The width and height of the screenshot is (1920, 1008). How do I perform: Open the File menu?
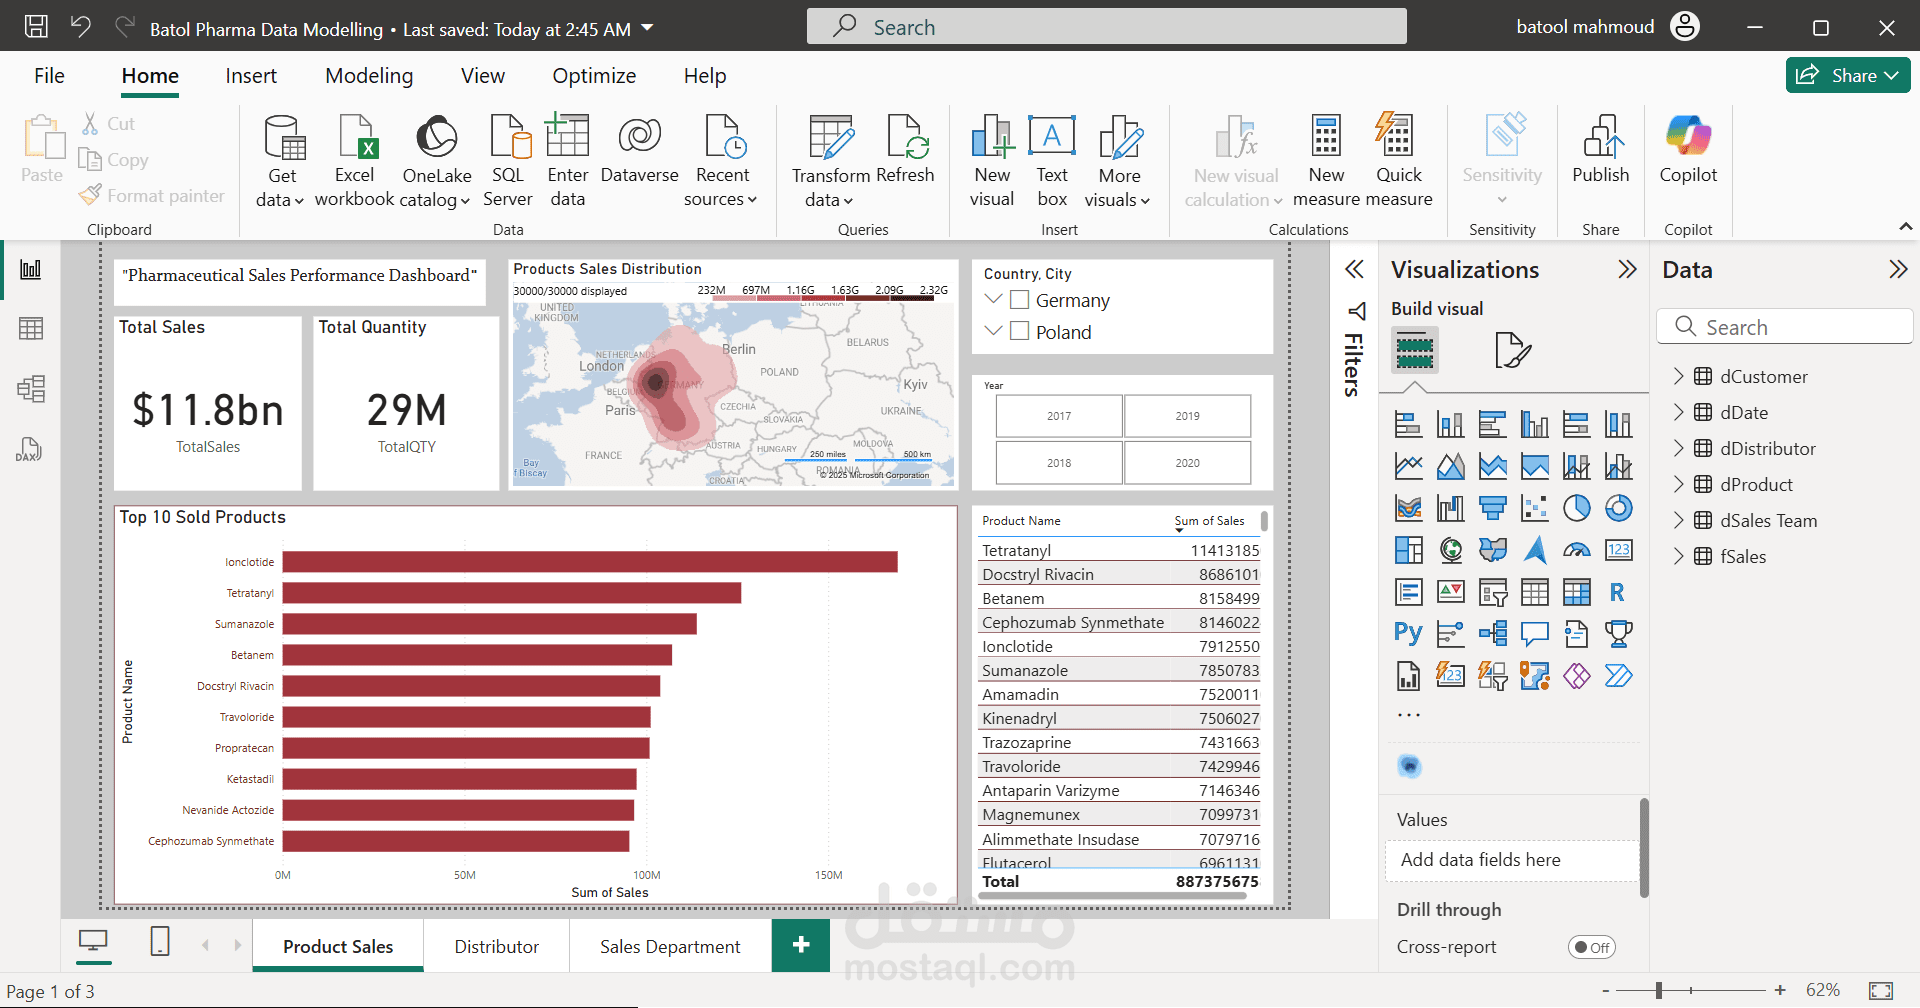pyautogui.click(x=49, y=76)
